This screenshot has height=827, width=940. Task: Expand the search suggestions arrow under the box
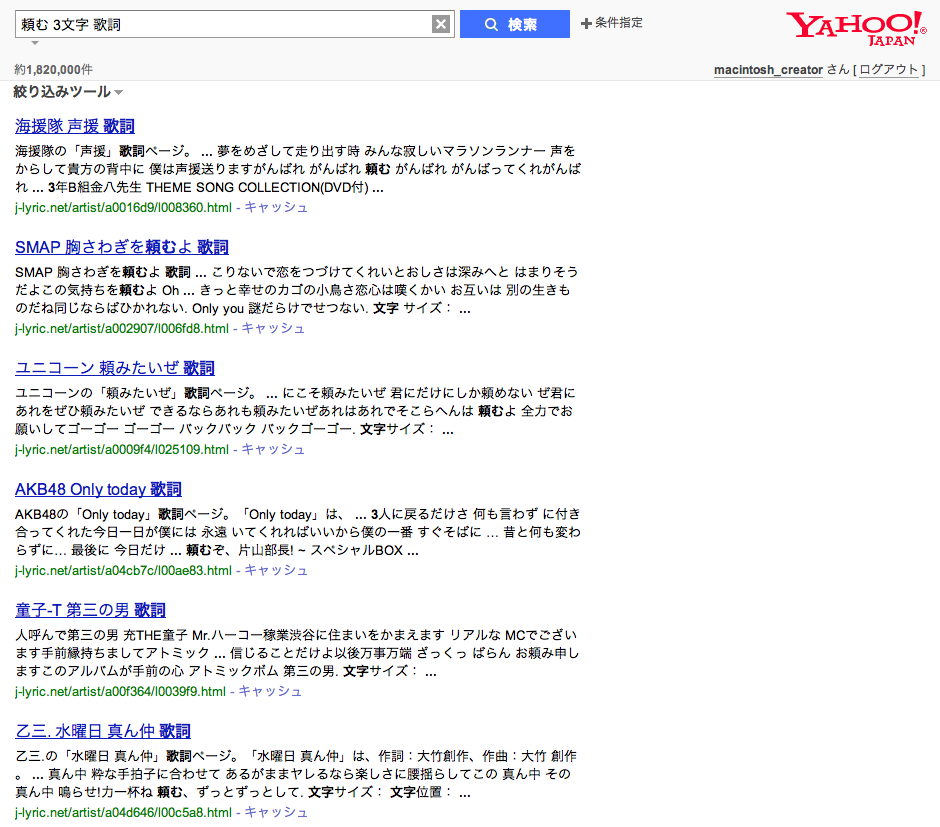coord(35,43)
